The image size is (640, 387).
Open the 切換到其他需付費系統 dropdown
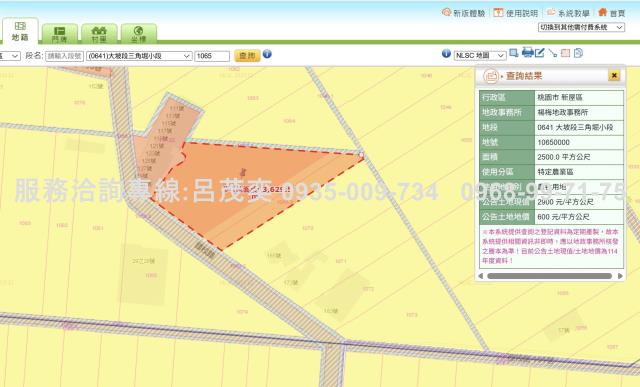581,27
